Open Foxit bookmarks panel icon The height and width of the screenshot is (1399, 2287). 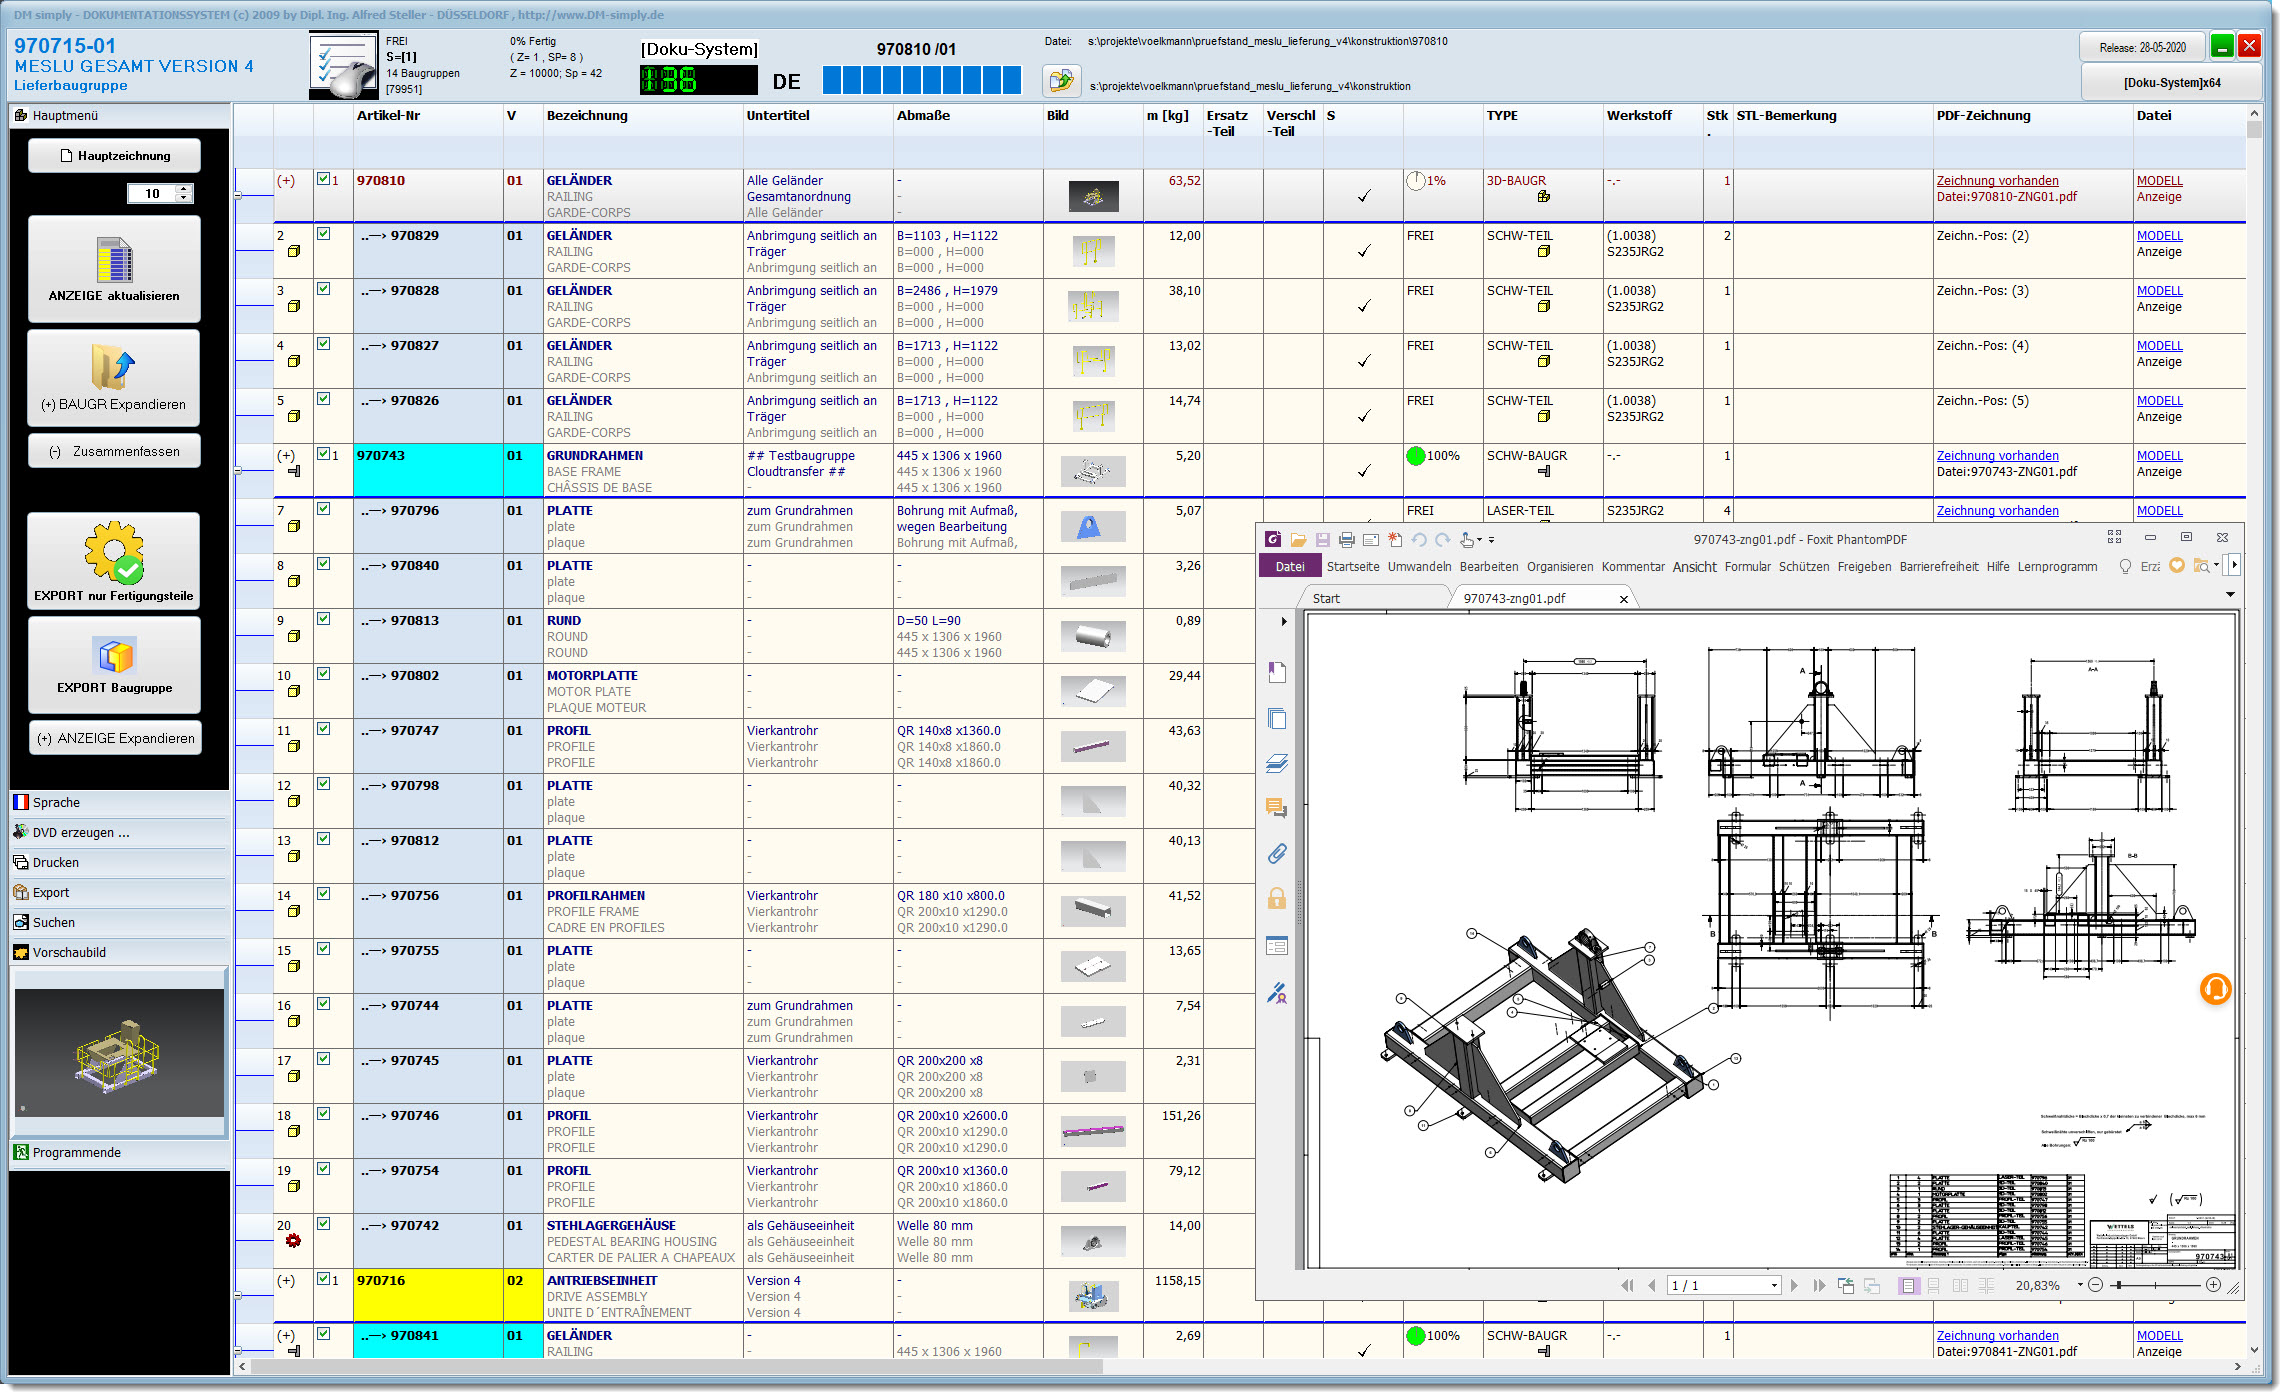tap(1277, 673)
